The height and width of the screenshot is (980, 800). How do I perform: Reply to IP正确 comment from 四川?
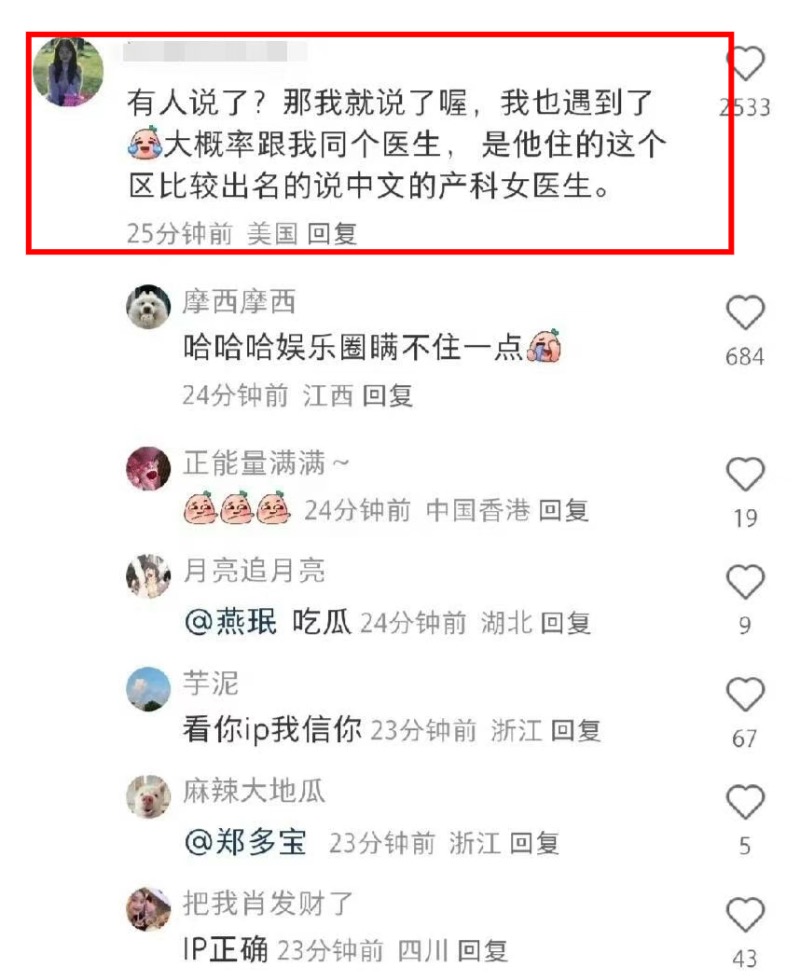point(482,951)
